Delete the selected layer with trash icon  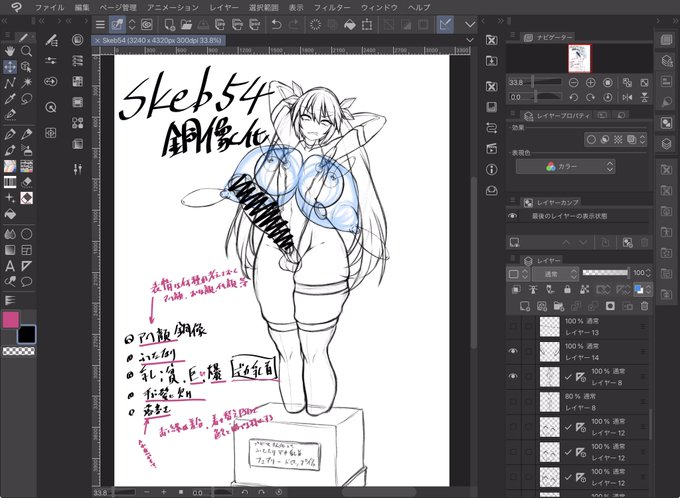click(644, 306)
